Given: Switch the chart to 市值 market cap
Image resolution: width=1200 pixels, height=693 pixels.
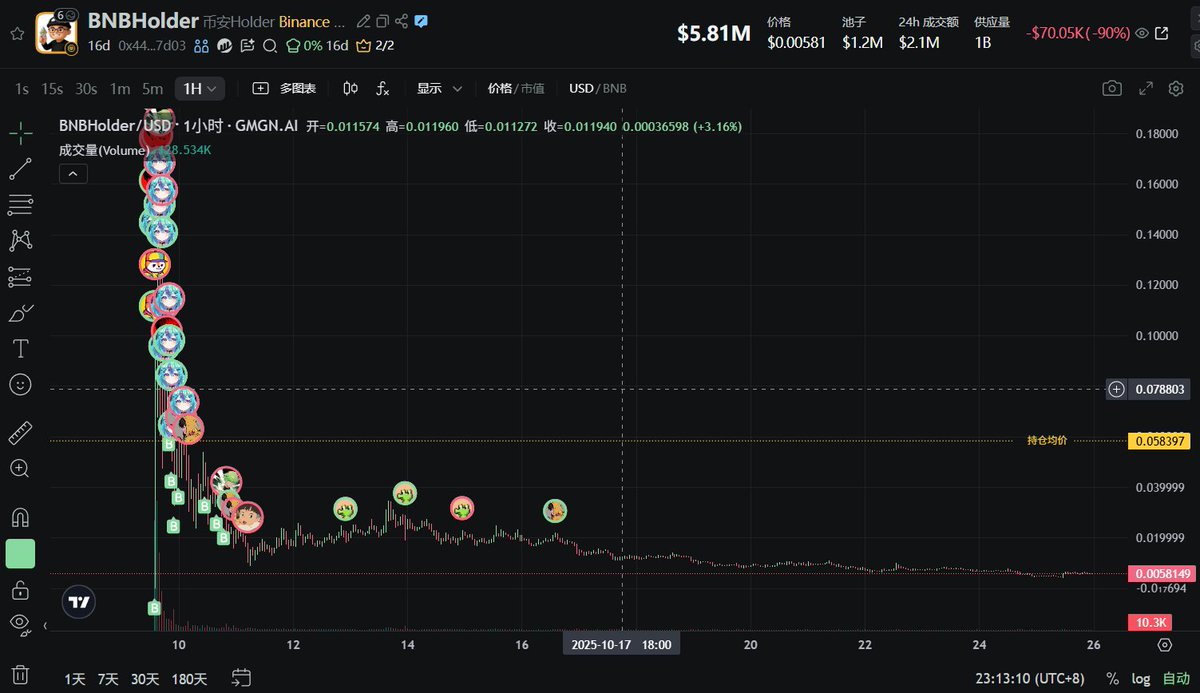Looking at the screenshot, I should [x=532, y=89].
